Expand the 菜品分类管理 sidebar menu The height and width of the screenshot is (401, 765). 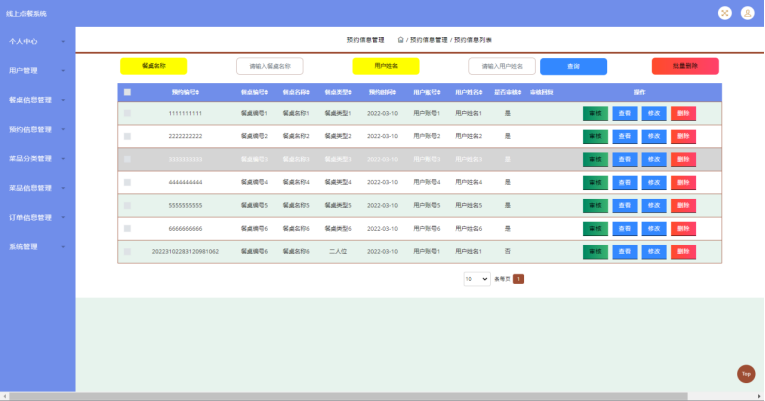37,158
